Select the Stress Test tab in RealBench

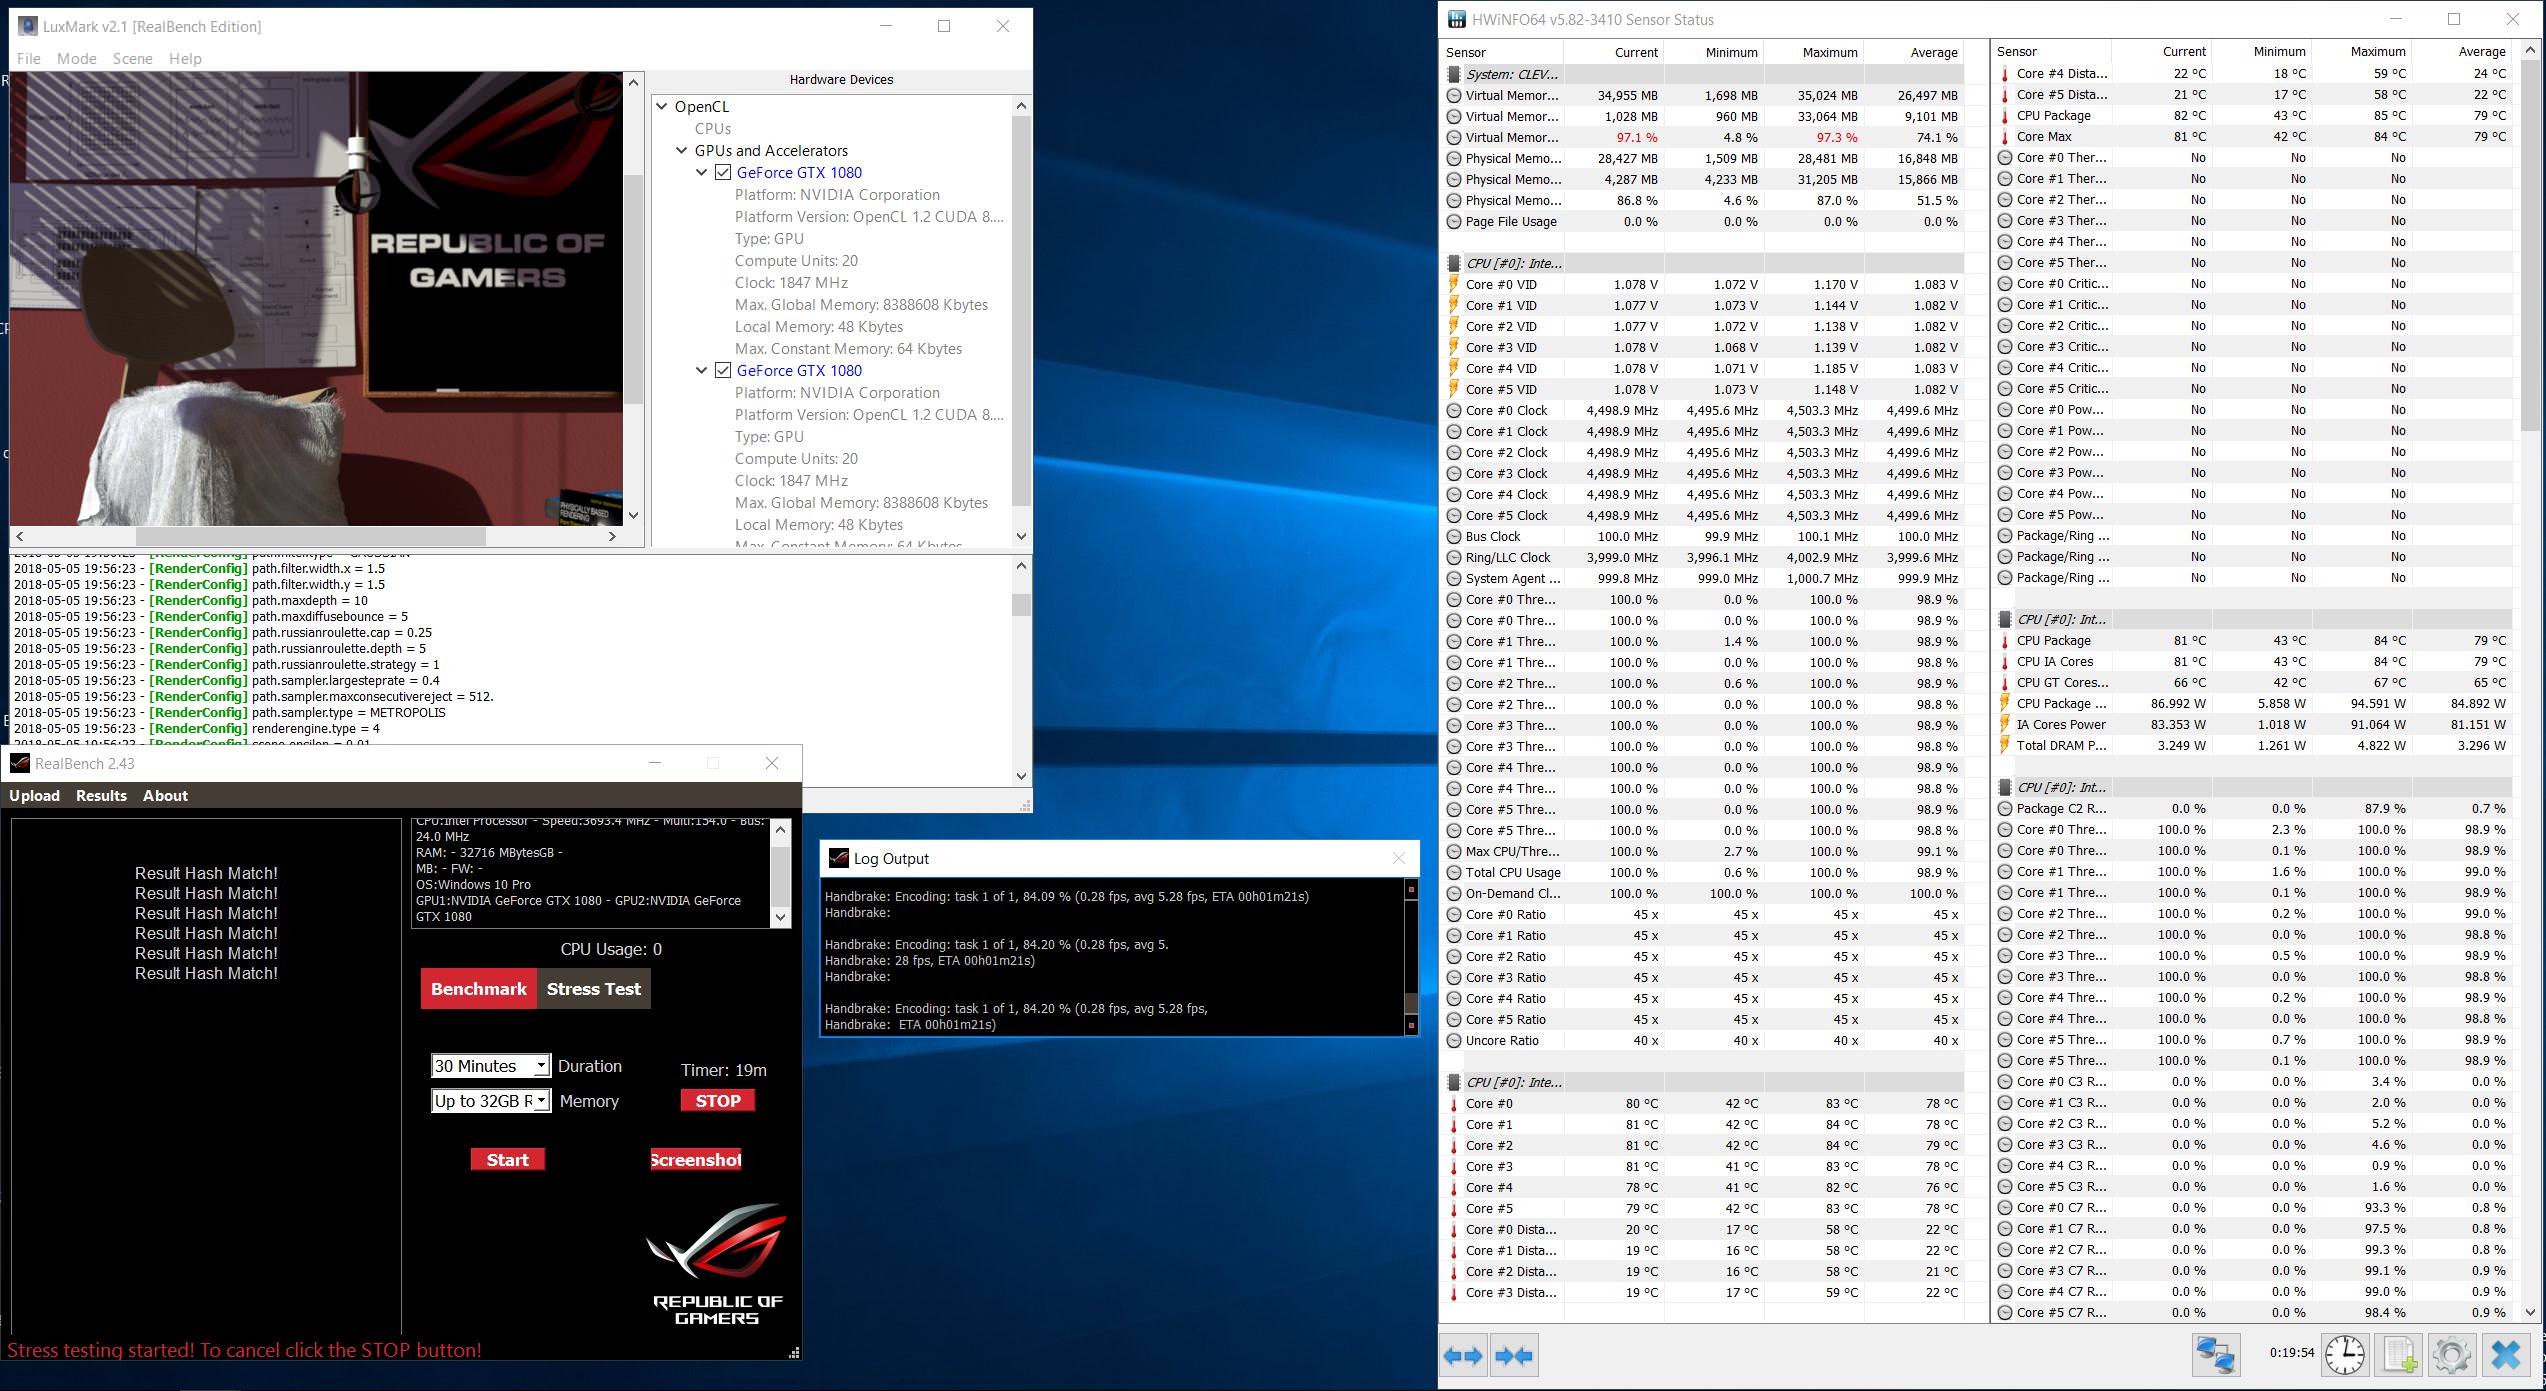tap(594, 989)
